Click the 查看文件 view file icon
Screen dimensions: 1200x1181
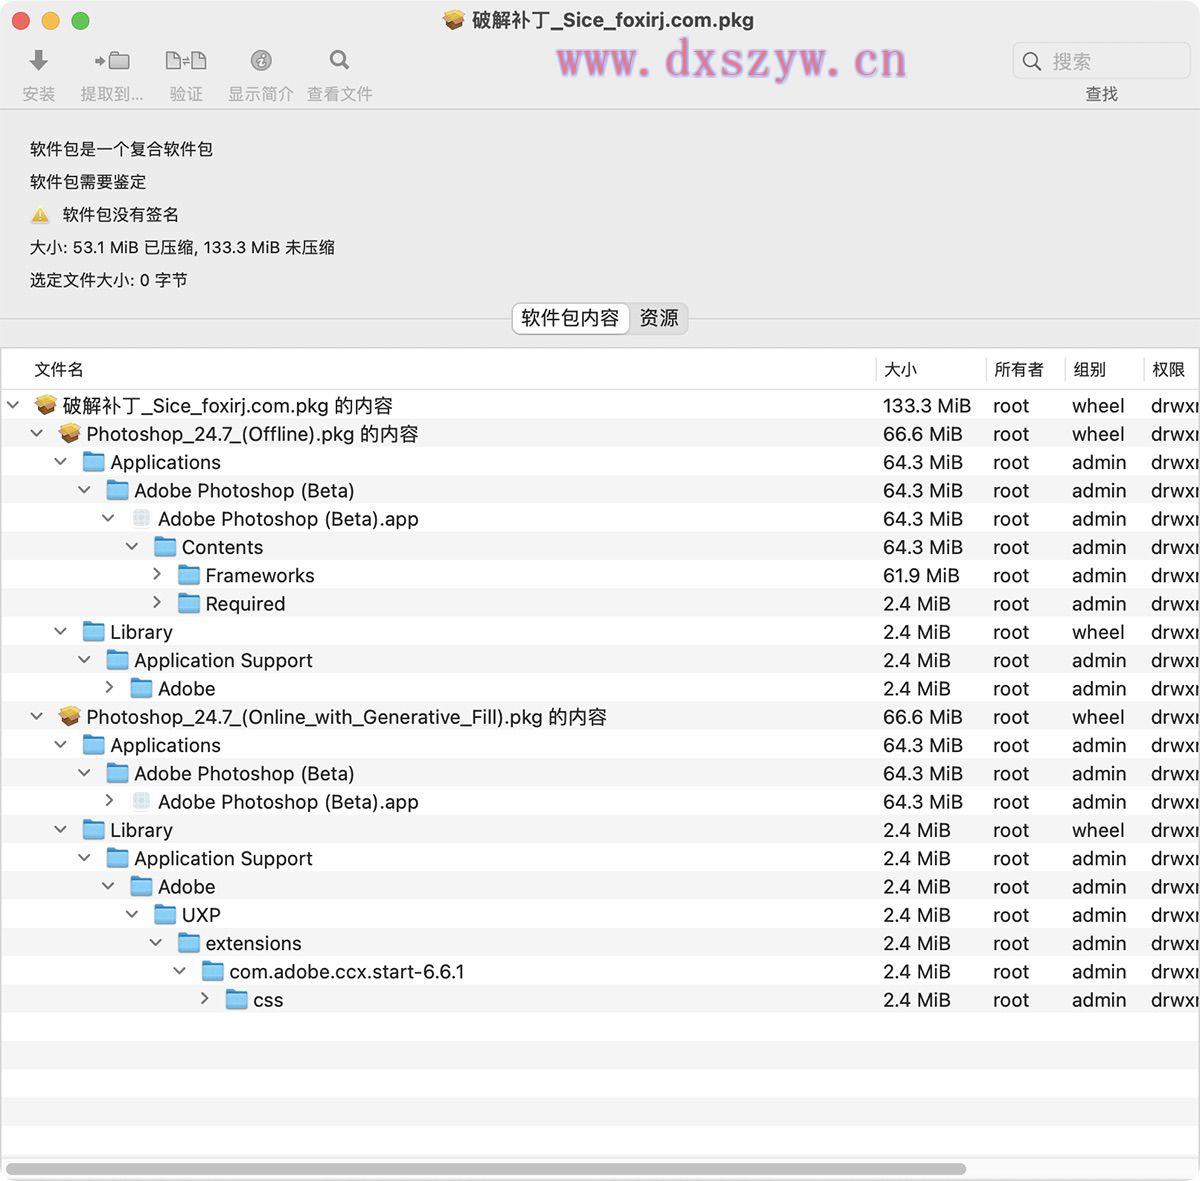click(339, 61)
